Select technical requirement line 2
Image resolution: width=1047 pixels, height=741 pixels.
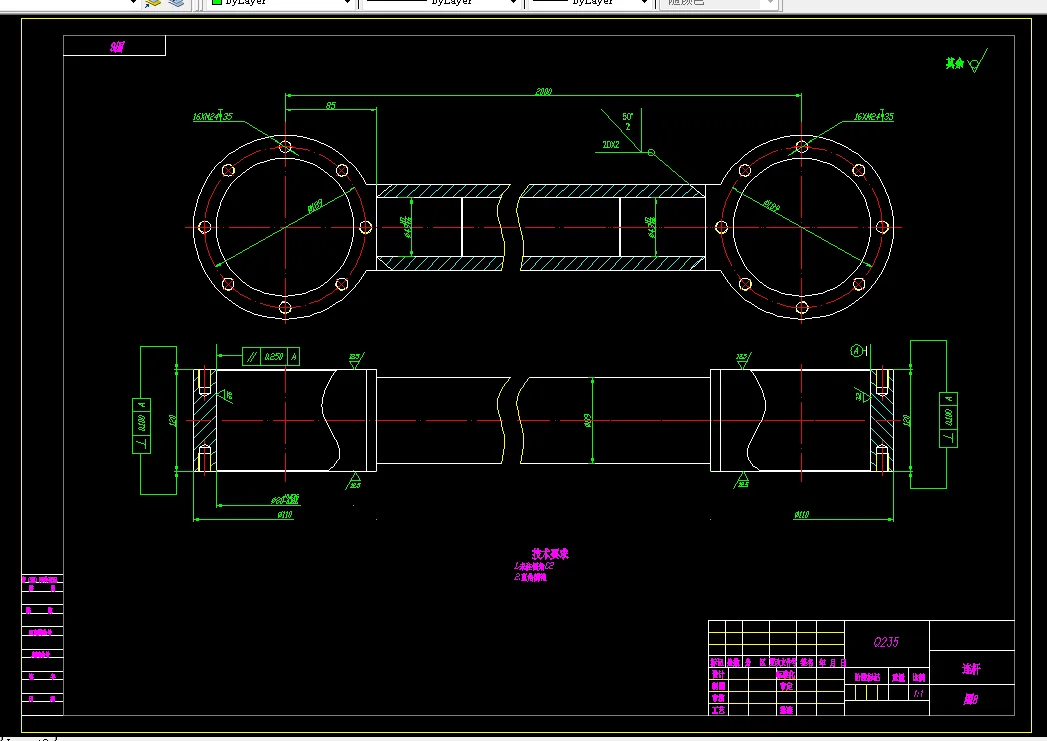[530, 577]
